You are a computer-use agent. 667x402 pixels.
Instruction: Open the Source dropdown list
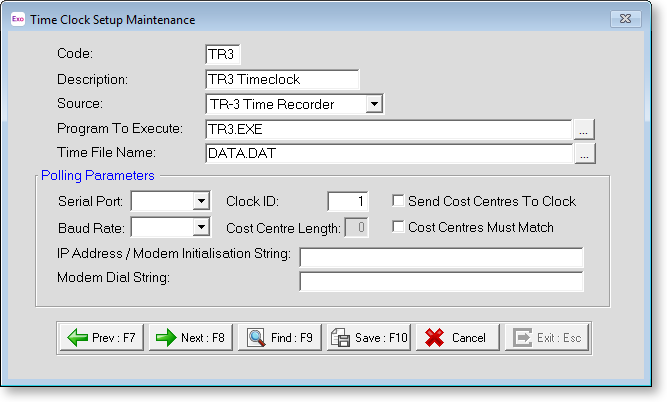pos(373,103)
